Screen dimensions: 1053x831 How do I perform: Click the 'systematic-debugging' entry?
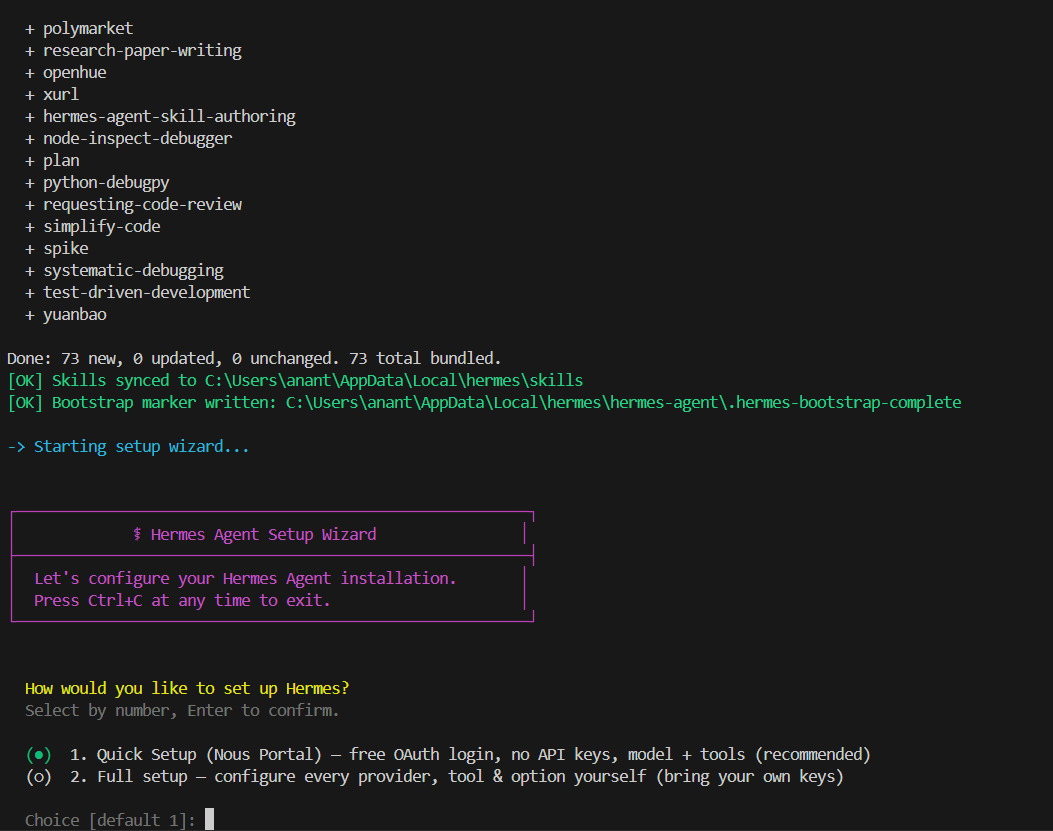coord(133,271)
